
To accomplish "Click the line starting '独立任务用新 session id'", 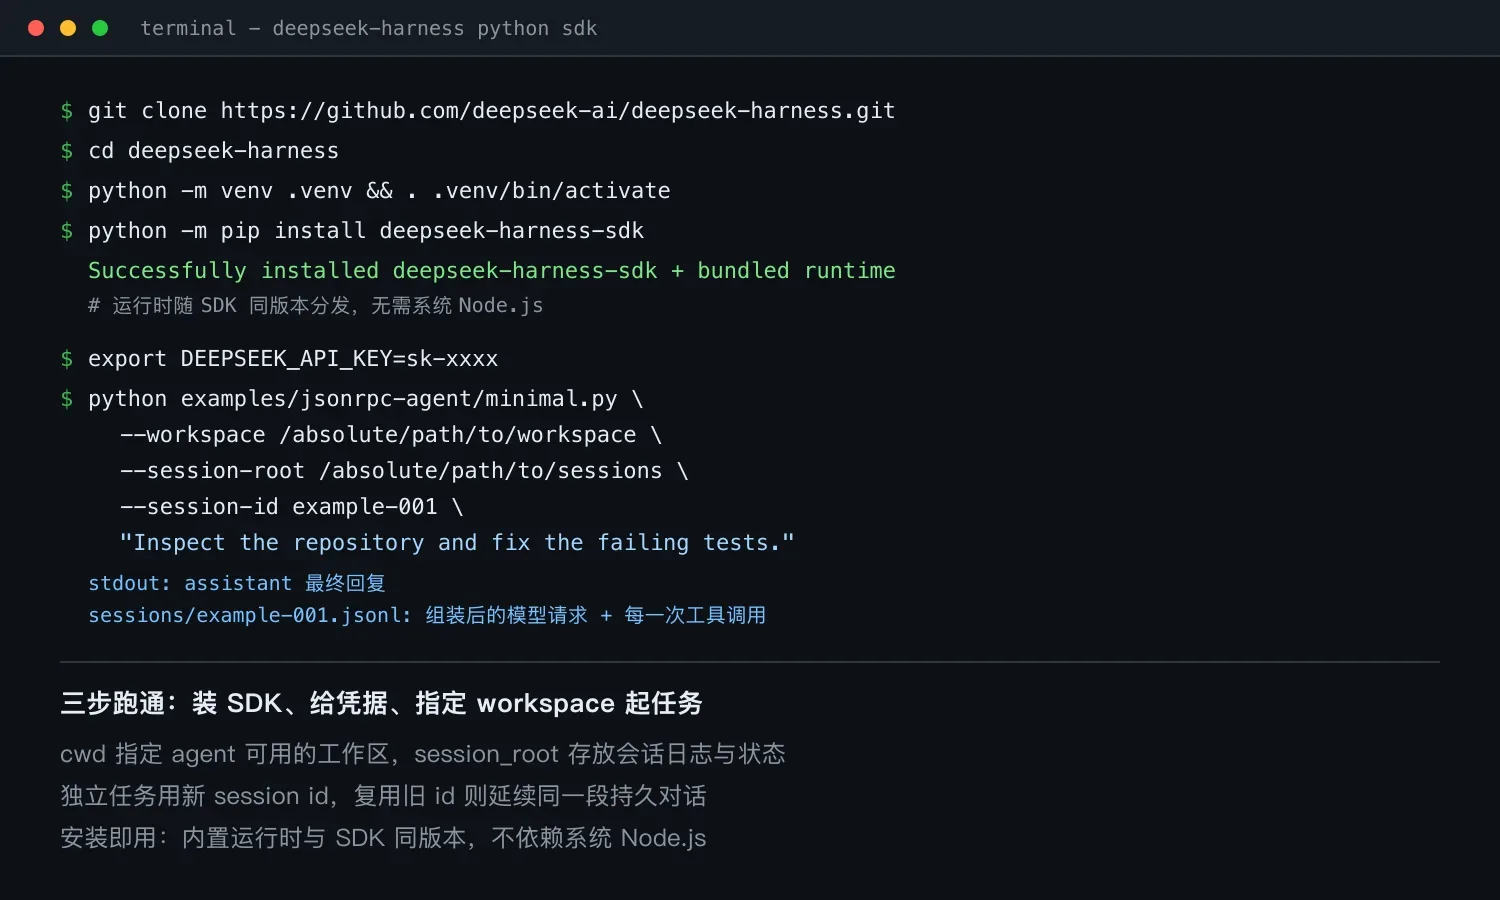I will [x=383, y=796].
